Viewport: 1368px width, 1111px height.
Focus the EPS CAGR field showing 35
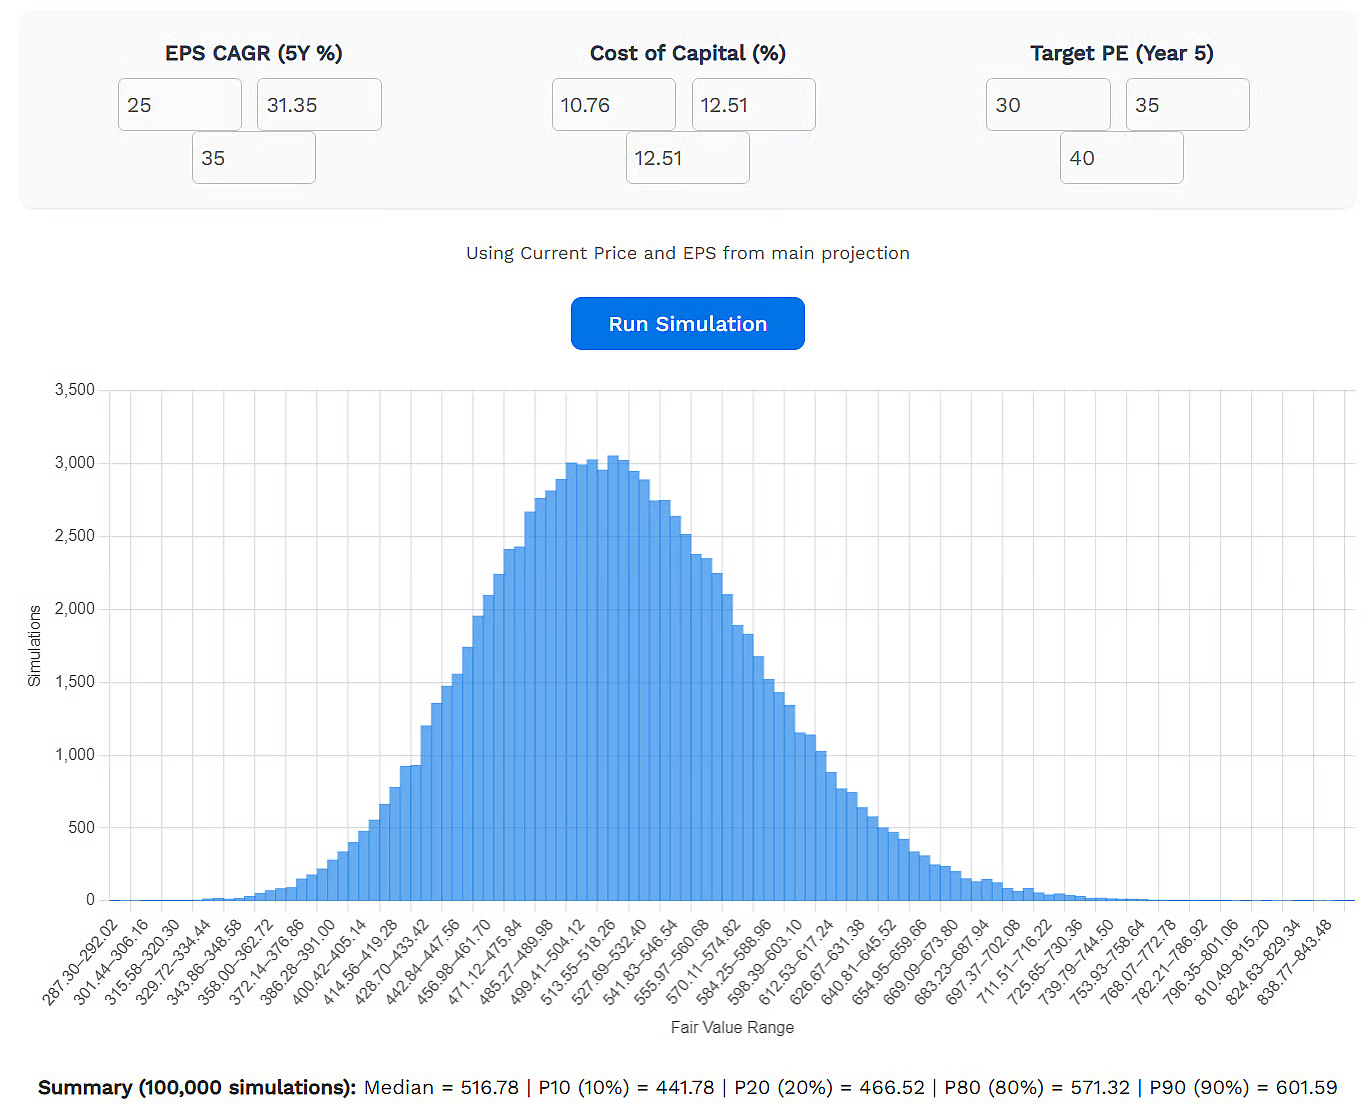pos(253,158)
